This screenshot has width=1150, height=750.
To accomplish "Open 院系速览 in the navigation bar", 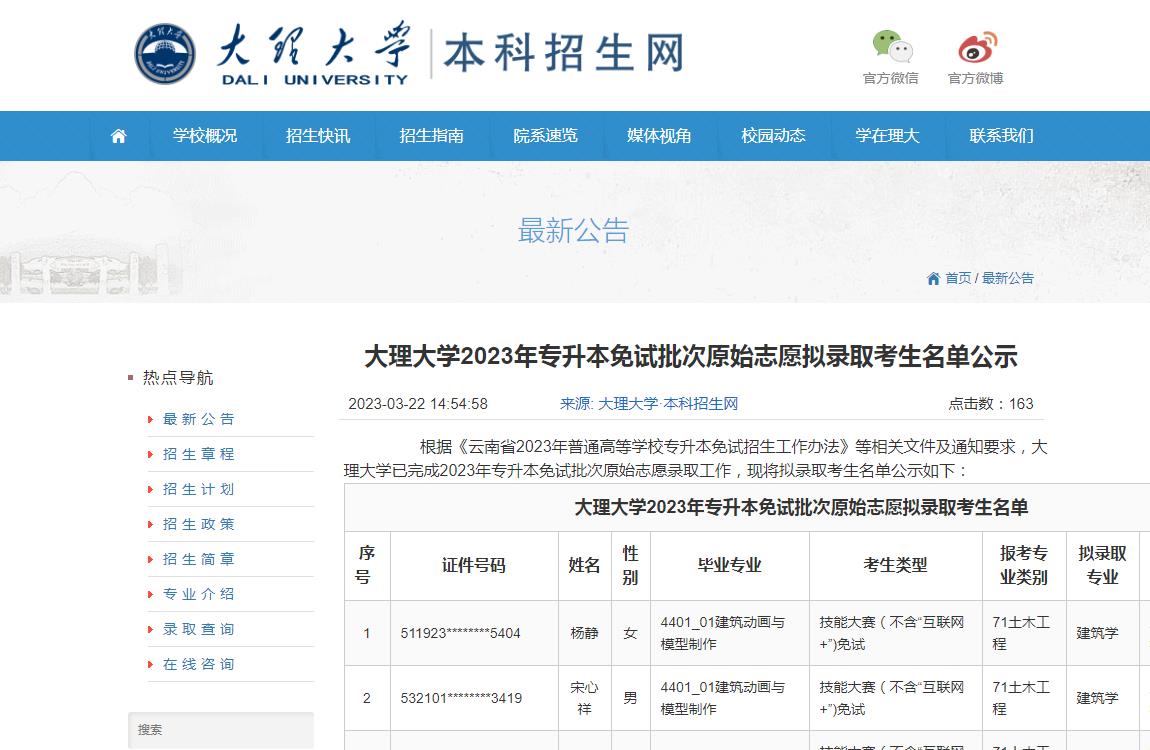I will (x=546, y=136).
